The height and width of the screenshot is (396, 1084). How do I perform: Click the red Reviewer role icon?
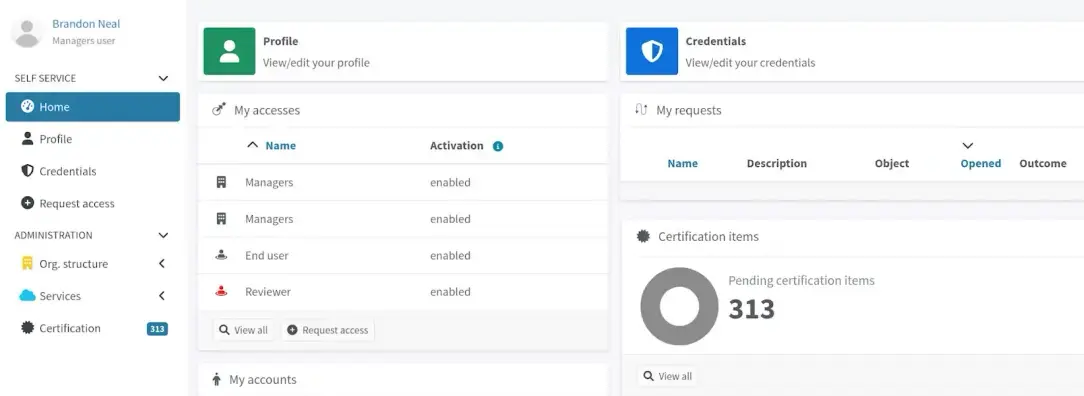pos(221,292)
